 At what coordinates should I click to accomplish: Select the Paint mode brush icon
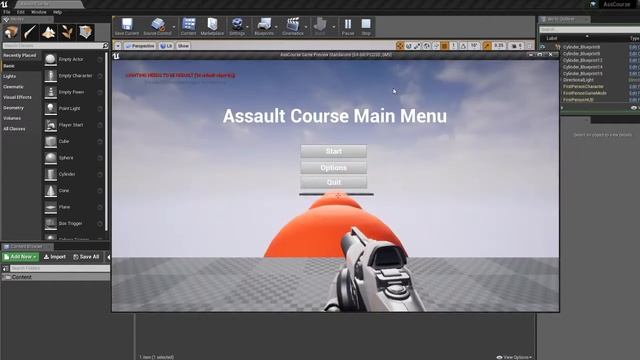(30, 32)
